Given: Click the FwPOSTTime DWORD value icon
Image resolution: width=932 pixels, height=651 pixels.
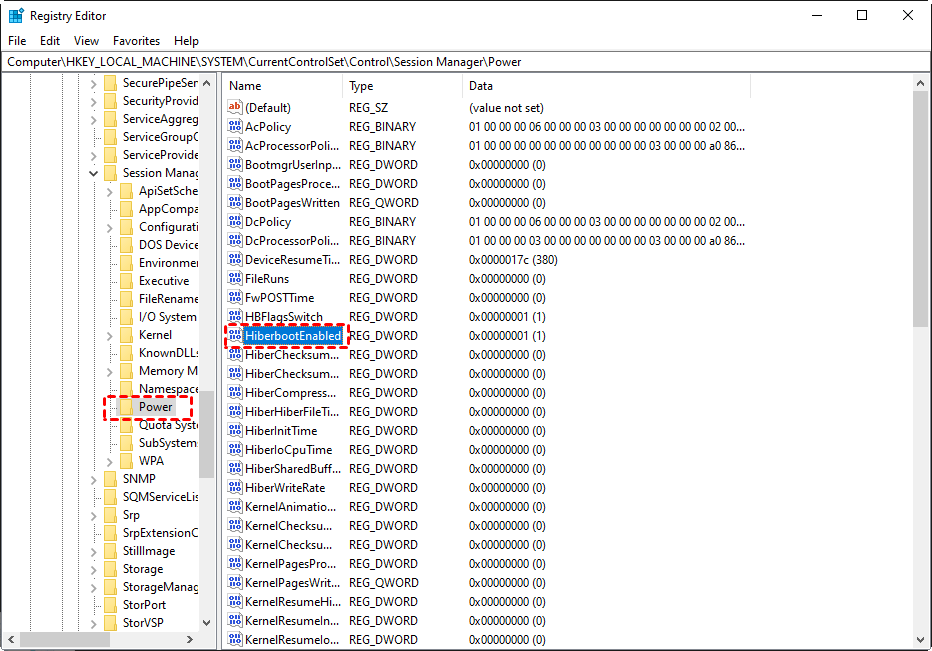Looking at the screenshot, I should pos(235,298).
